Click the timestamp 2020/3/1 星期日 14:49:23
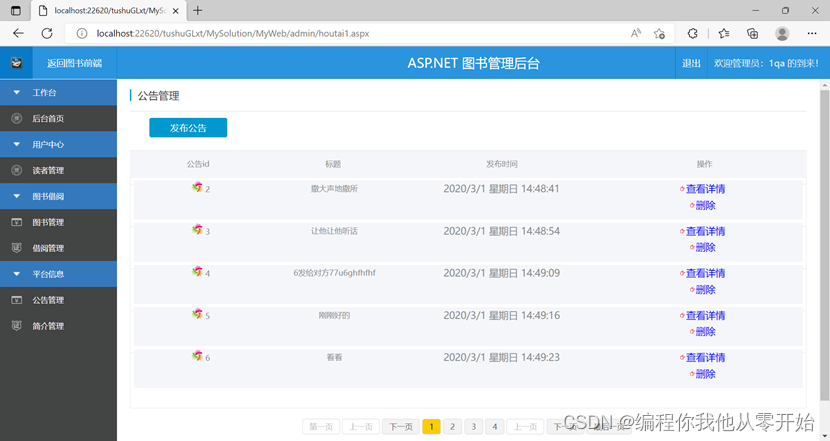The height and width of the screenshot is (441, 830). (x=501, y=357)
